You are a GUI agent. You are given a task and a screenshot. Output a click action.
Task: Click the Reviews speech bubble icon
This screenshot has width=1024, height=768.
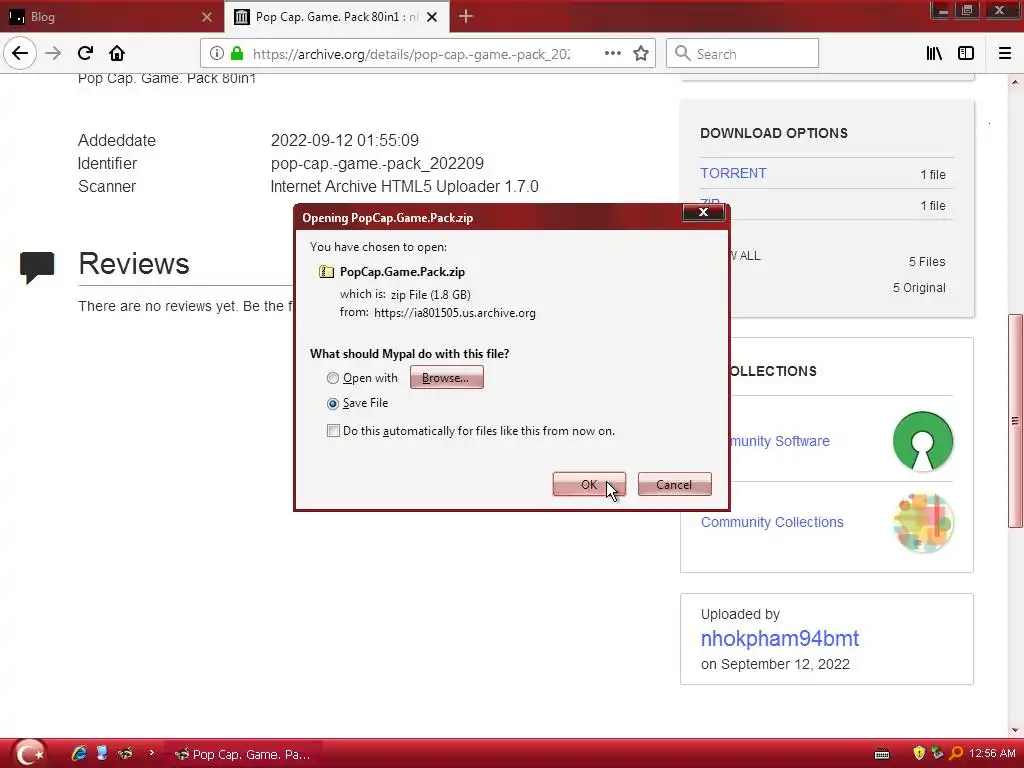pos(37,266)
